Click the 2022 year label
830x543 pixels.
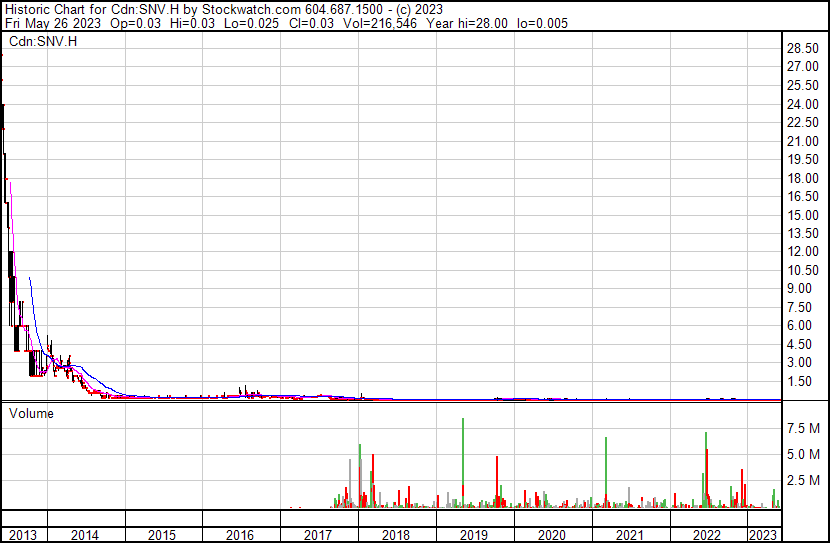tap(709, 535)
